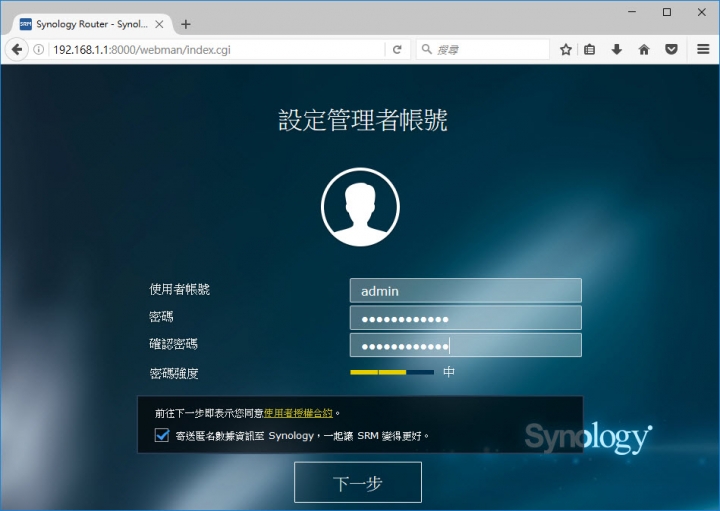Focus the 確認密碼 confirm password field
The height and width of the screenshot is (511, 720).
pos(466,345)
